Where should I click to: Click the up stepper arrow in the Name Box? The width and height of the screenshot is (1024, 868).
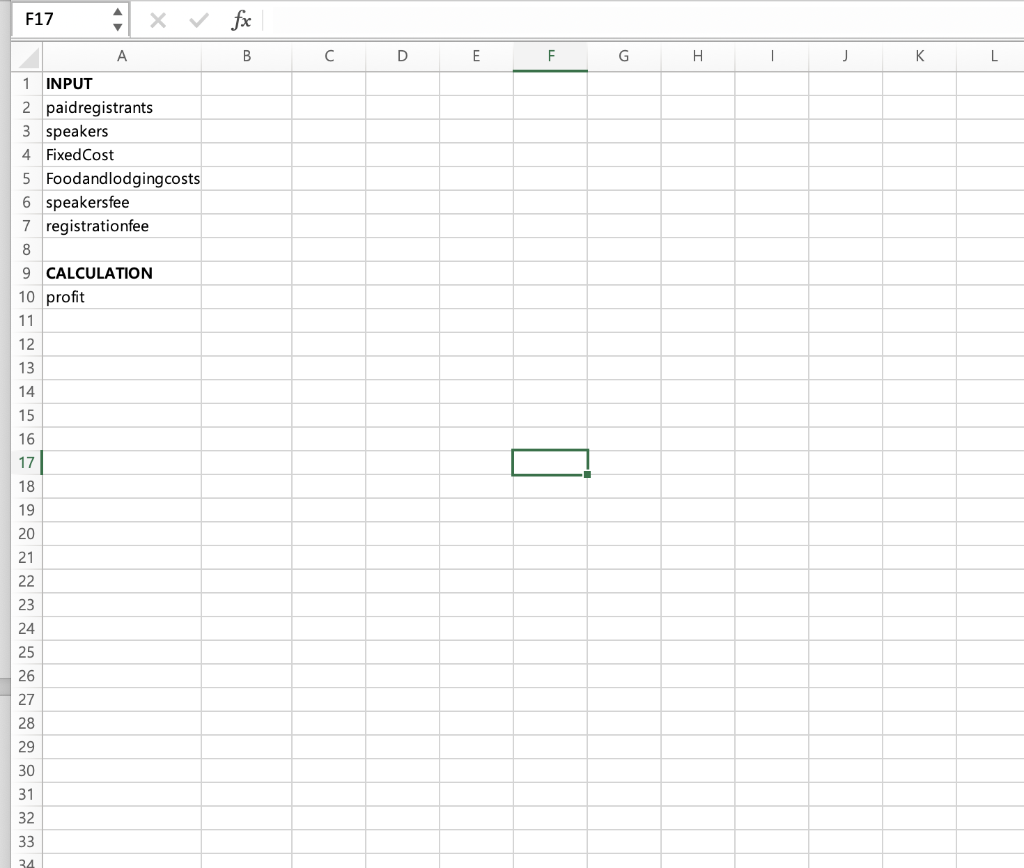(119, 11)
